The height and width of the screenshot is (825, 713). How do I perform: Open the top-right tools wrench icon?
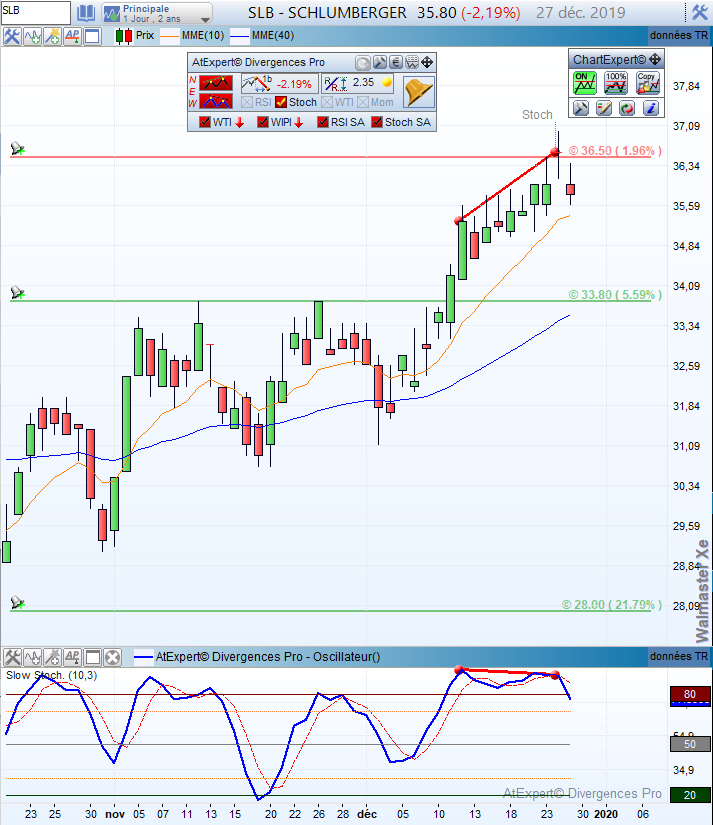tap(700, 12)
